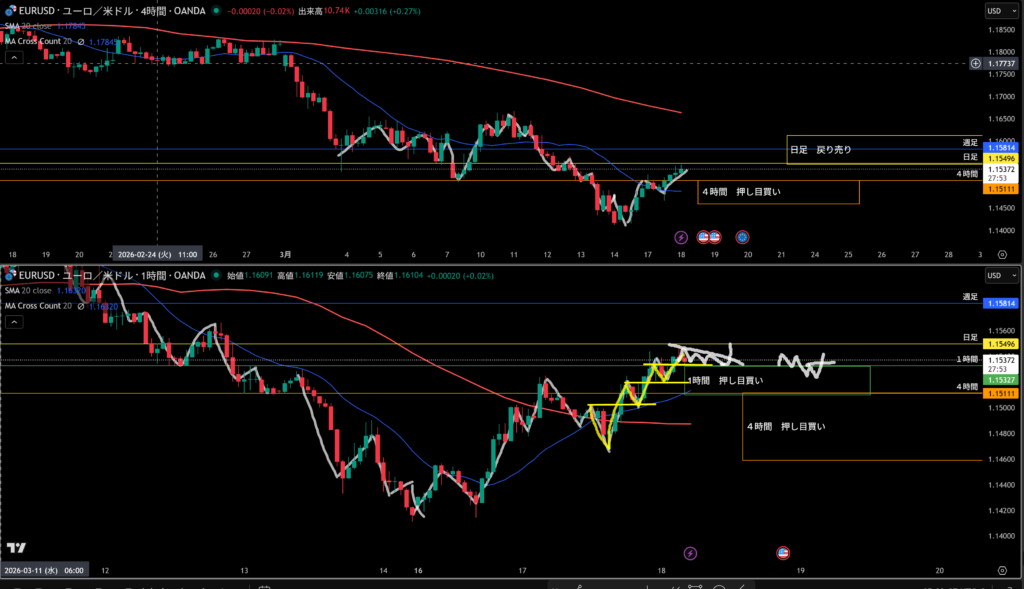Select MA Cross Count indicator on top chart
The width and height of the screenshot is (1024, 589).
[40, 42]
